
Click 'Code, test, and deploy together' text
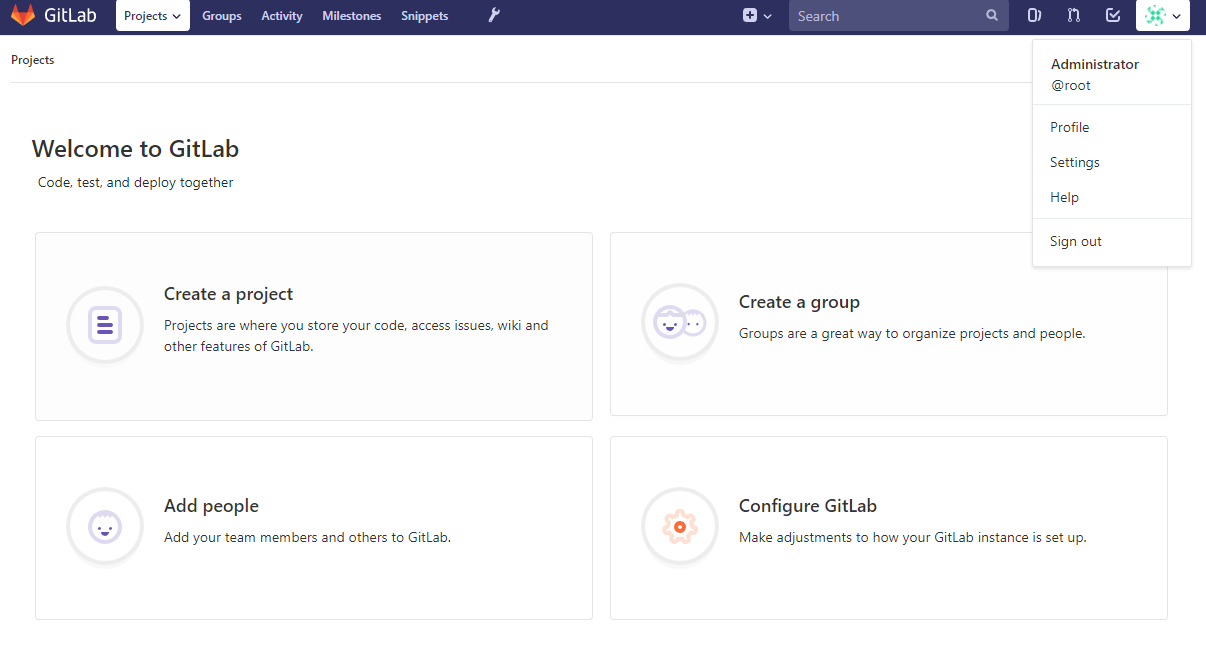pos(136,182)
